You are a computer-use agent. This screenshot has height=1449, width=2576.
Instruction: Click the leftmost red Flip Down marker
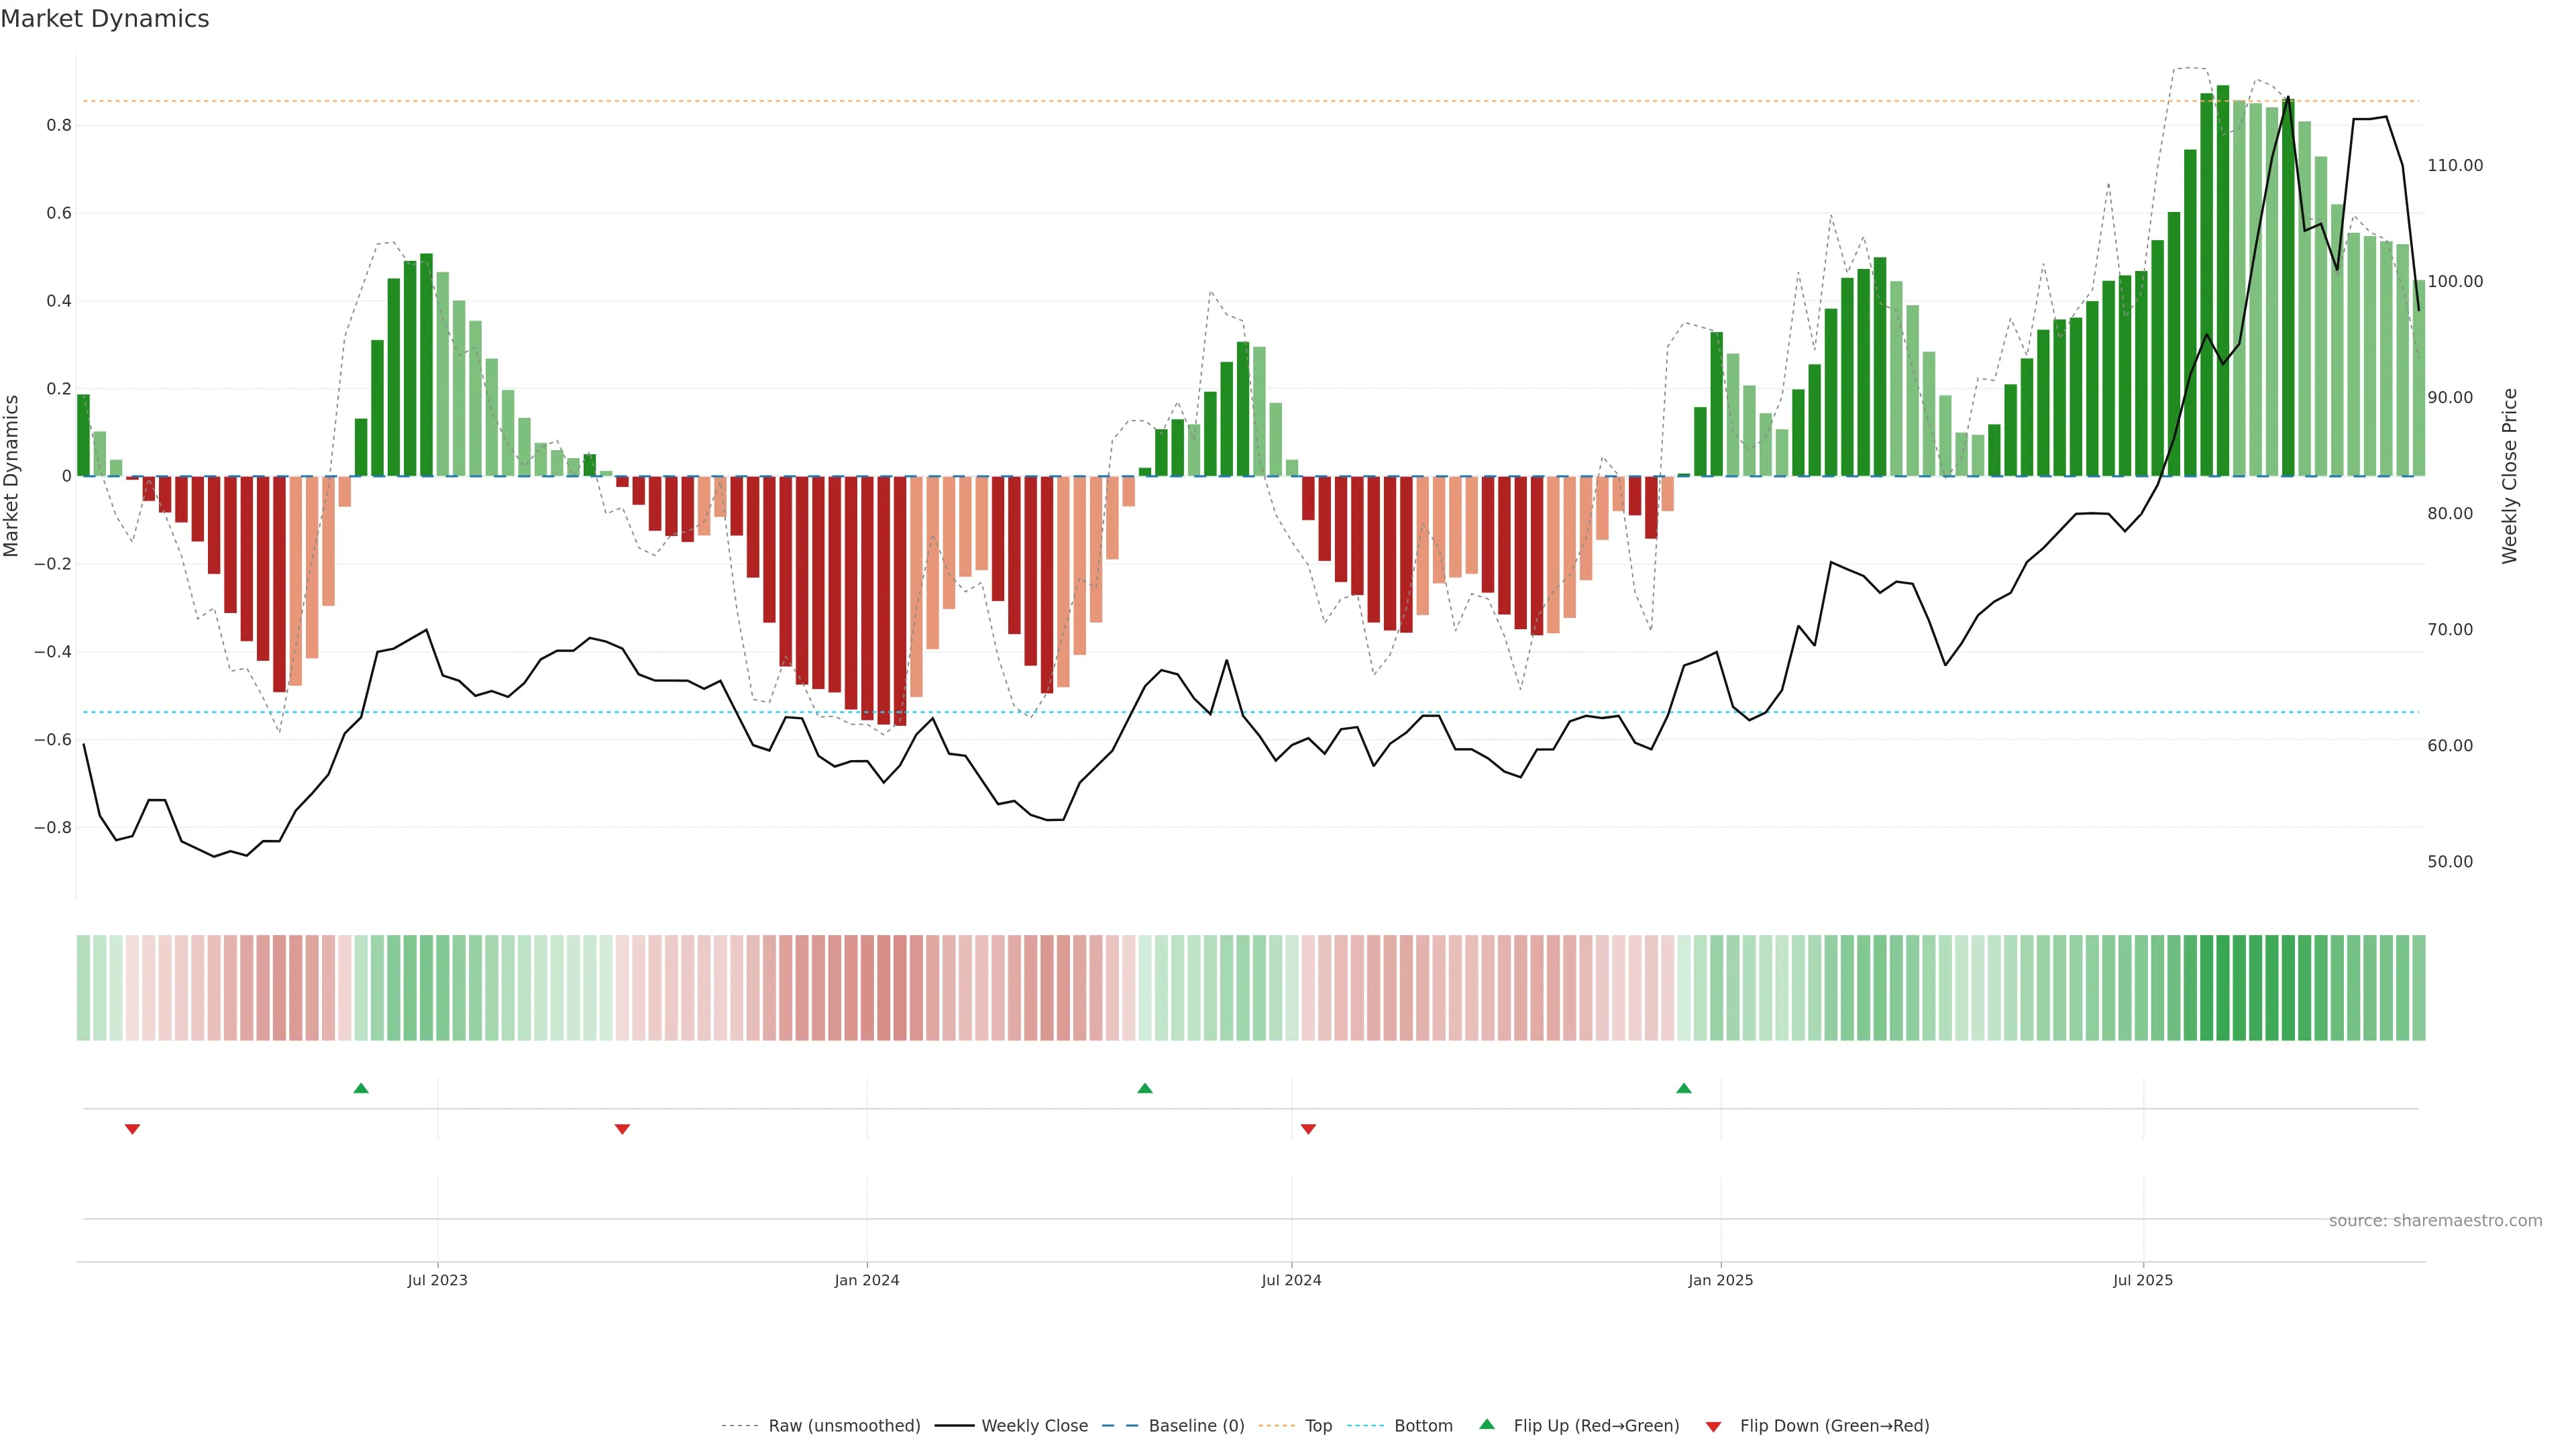pyautogui.click(x=132, y=1129)
